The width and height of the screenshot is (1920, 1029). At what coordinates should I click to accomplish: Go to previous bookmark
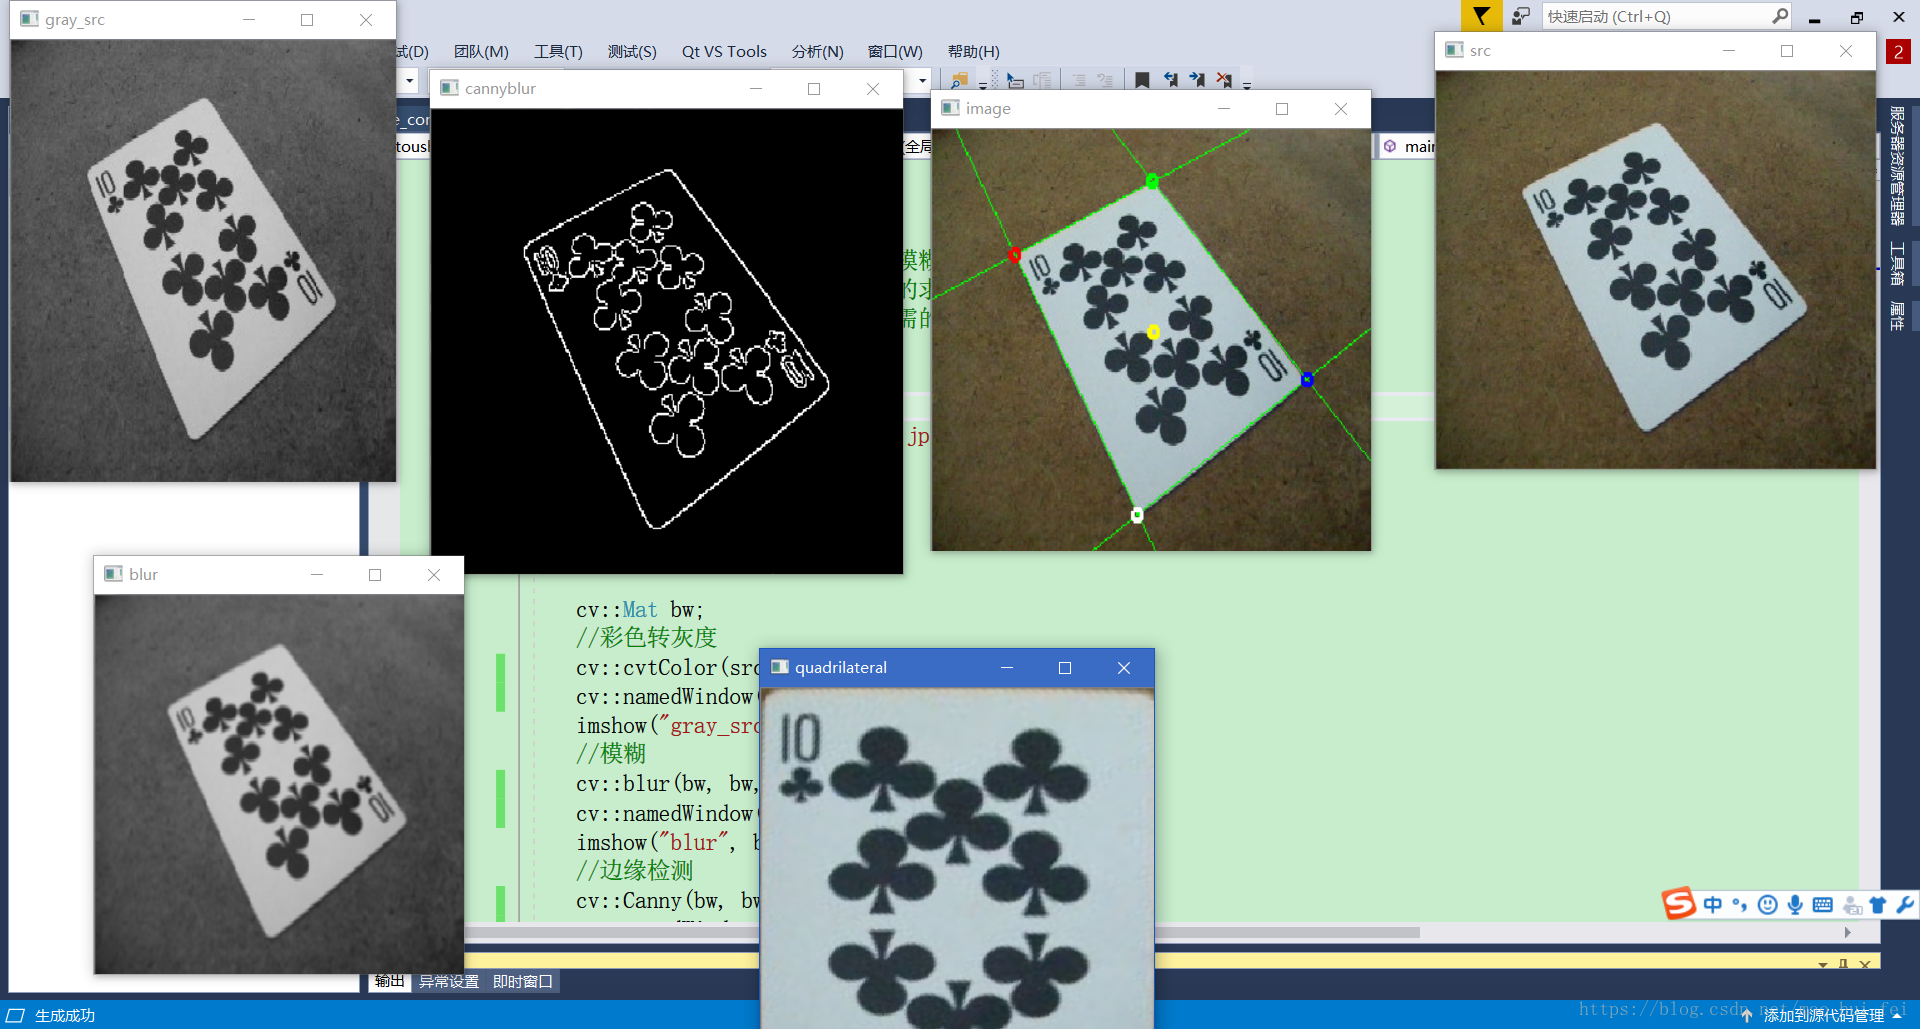(1170, 80)
